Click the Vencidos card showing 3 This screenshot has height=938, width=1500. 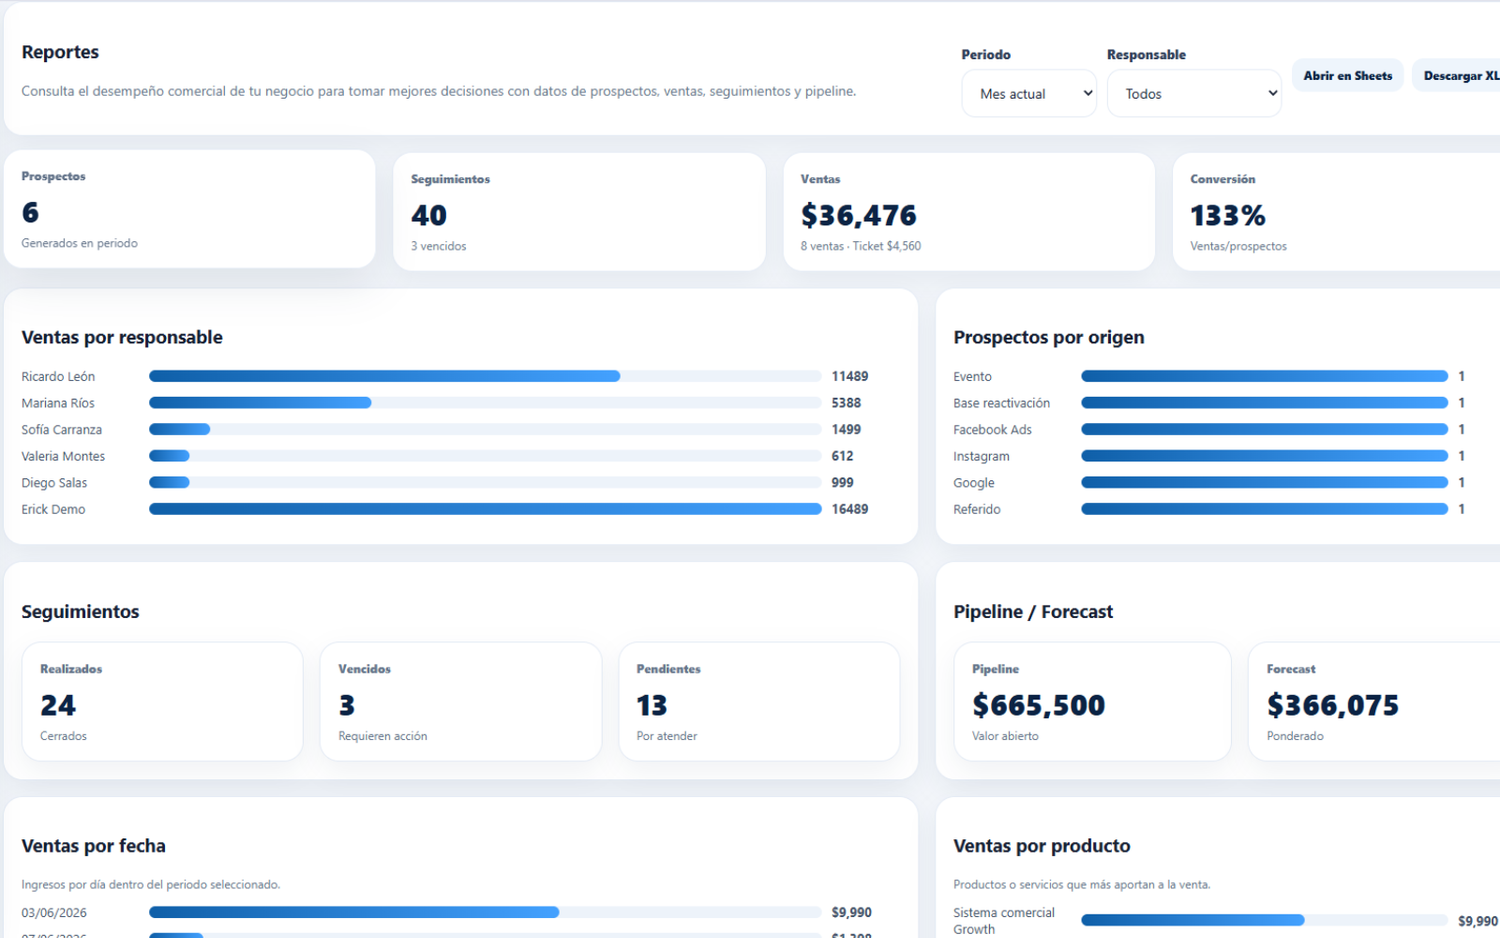pyautogui.click(x=461, y=701)
